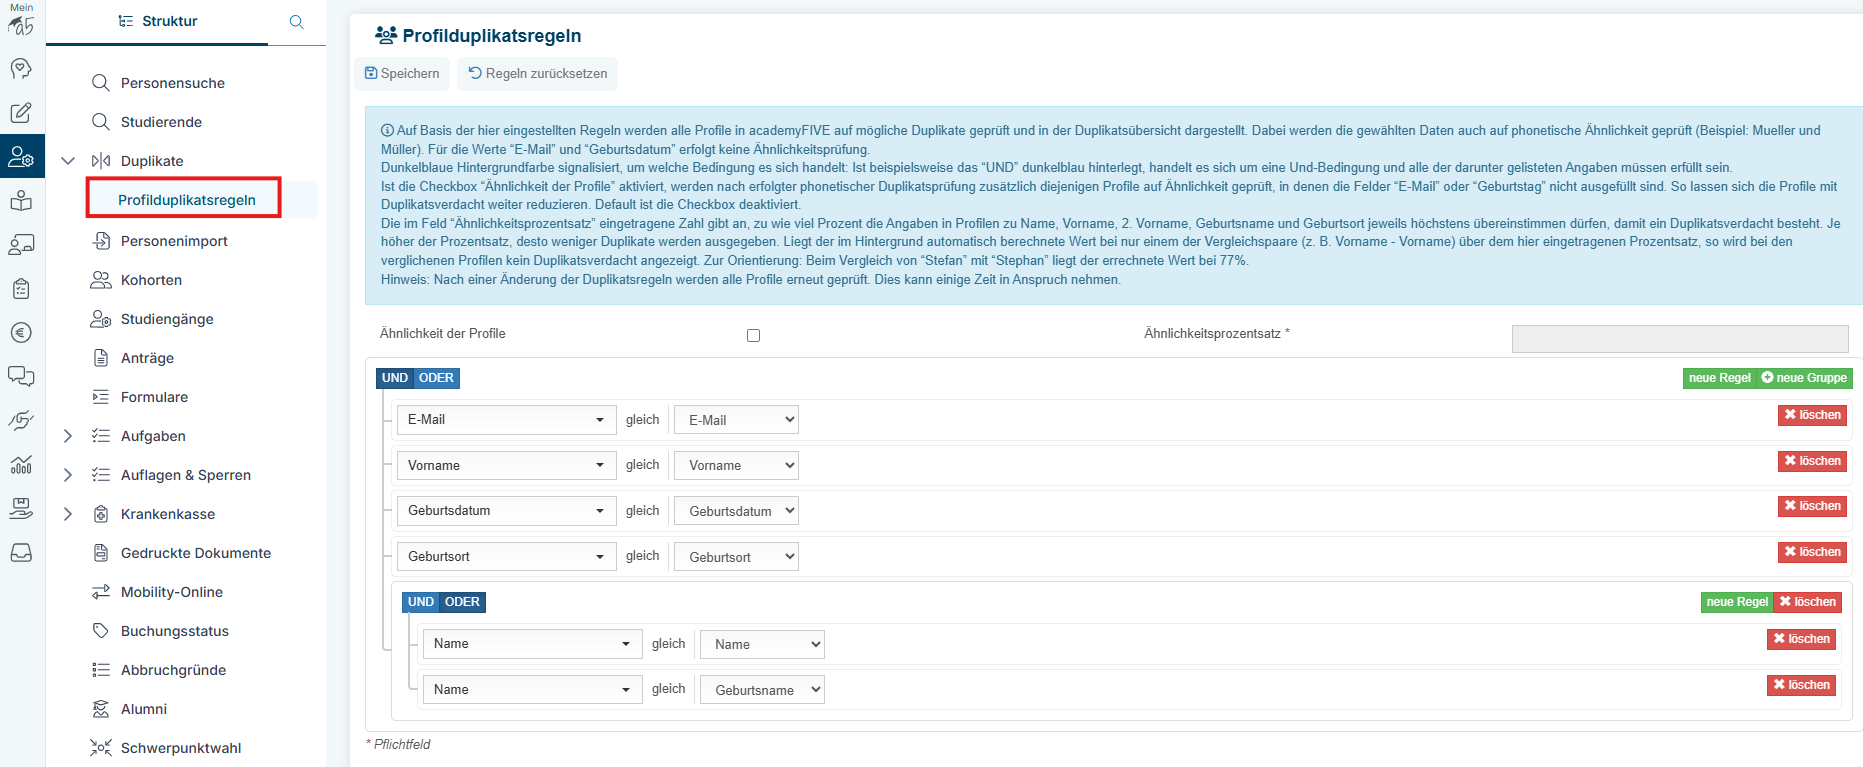Click the statistics chart icon in left sidebar
The image size is (1863, 767).
(x=21, y=464)
